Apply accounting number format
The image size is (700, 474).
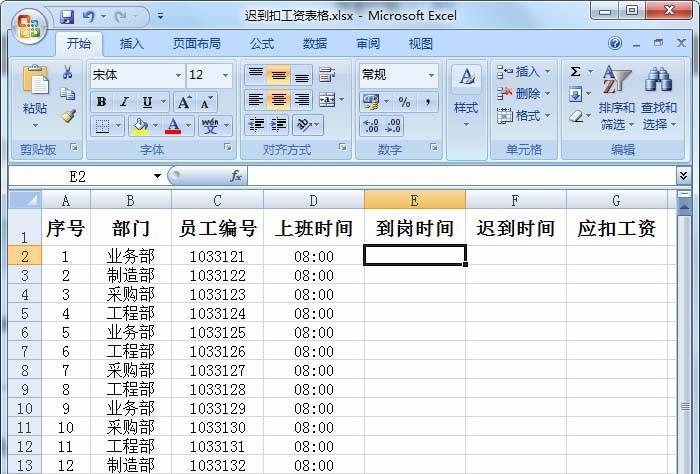click(x=371, y=102)
